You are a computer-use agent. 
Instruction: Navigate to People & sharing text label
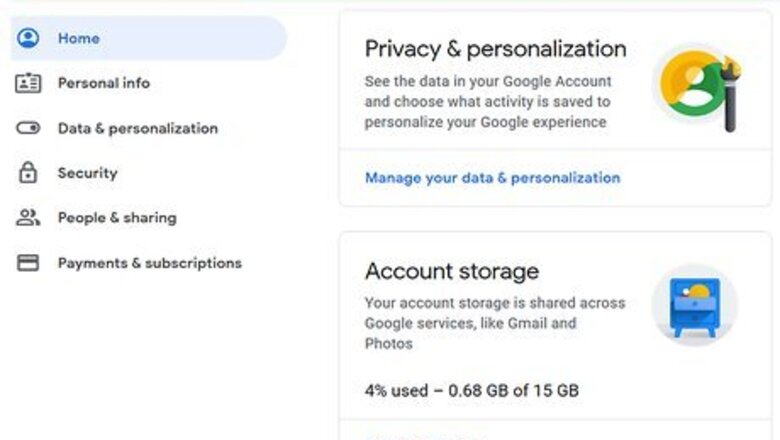[116, 218]
